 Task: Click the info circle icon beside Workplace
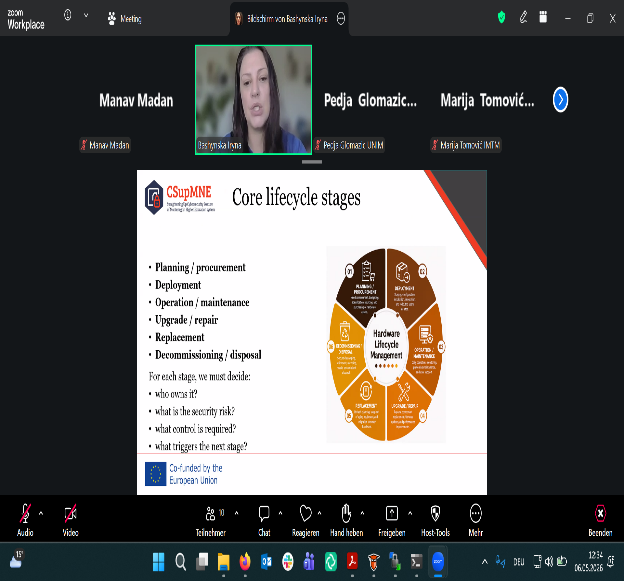pyautogui.click(x=68, y=15)
